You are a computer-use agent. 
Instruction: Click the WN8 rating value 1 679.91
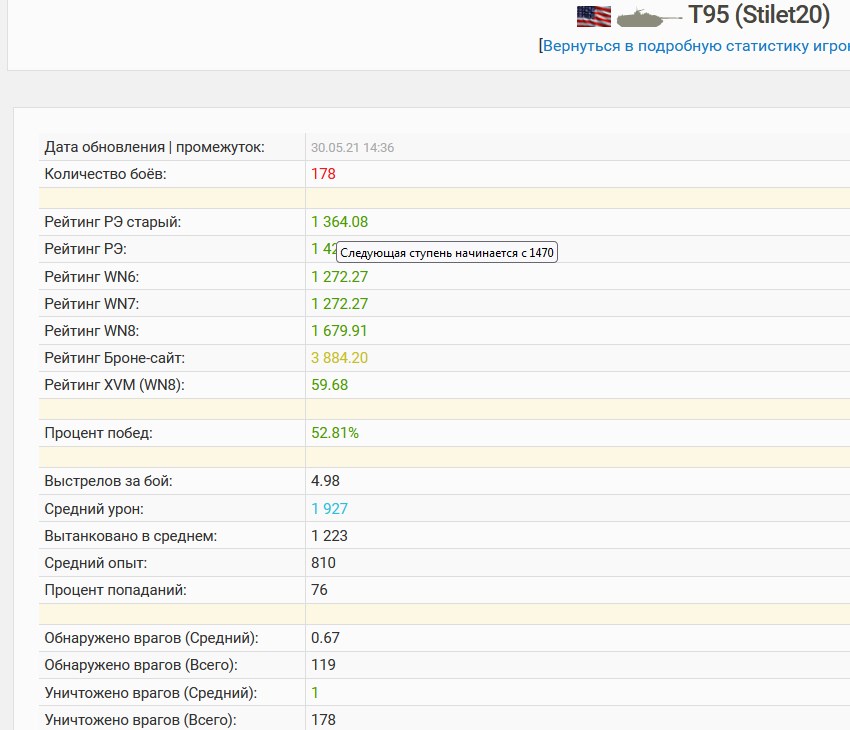pos(339,331)
